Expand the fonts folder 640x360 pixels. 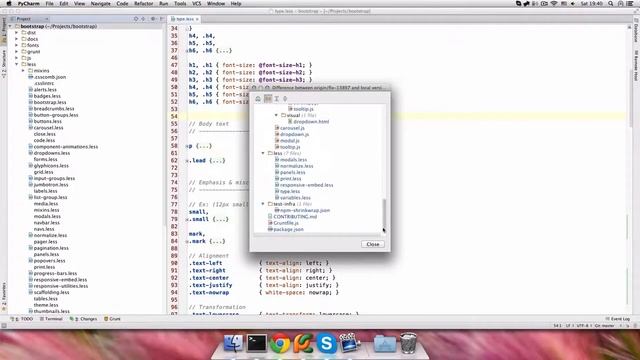pyautogui.click(x=17, y=45)
